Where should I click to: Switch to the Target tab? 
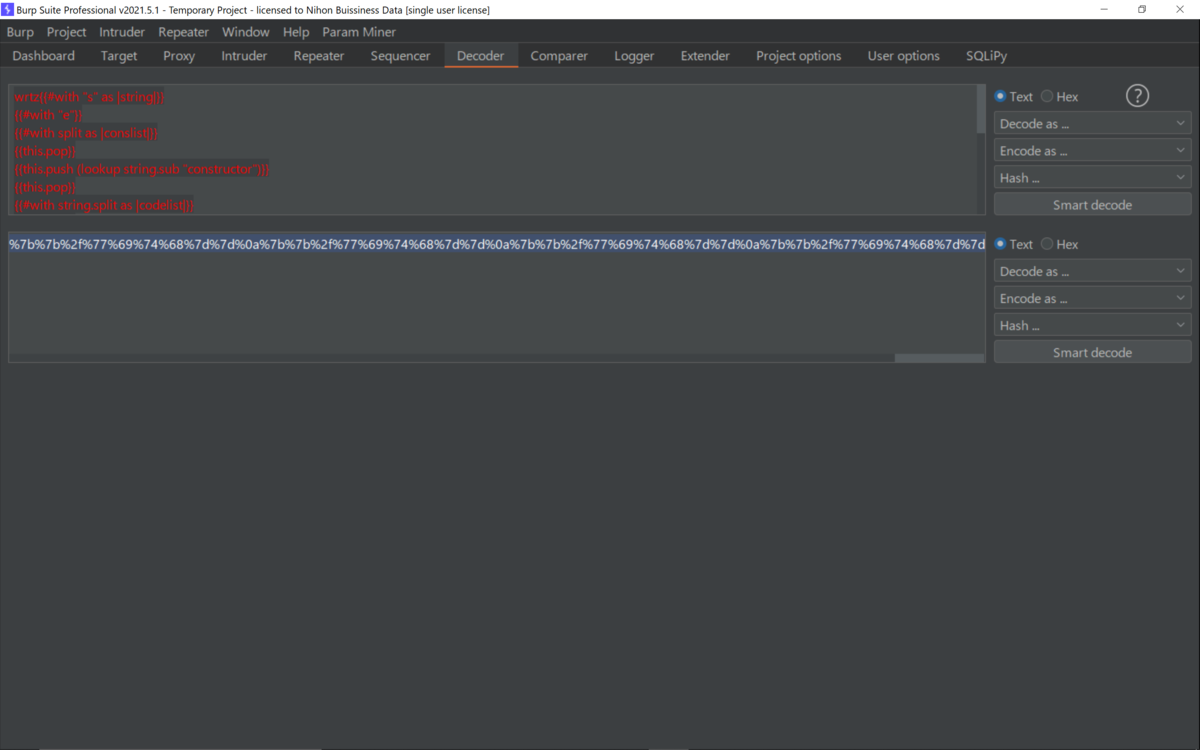coord(119,56)
